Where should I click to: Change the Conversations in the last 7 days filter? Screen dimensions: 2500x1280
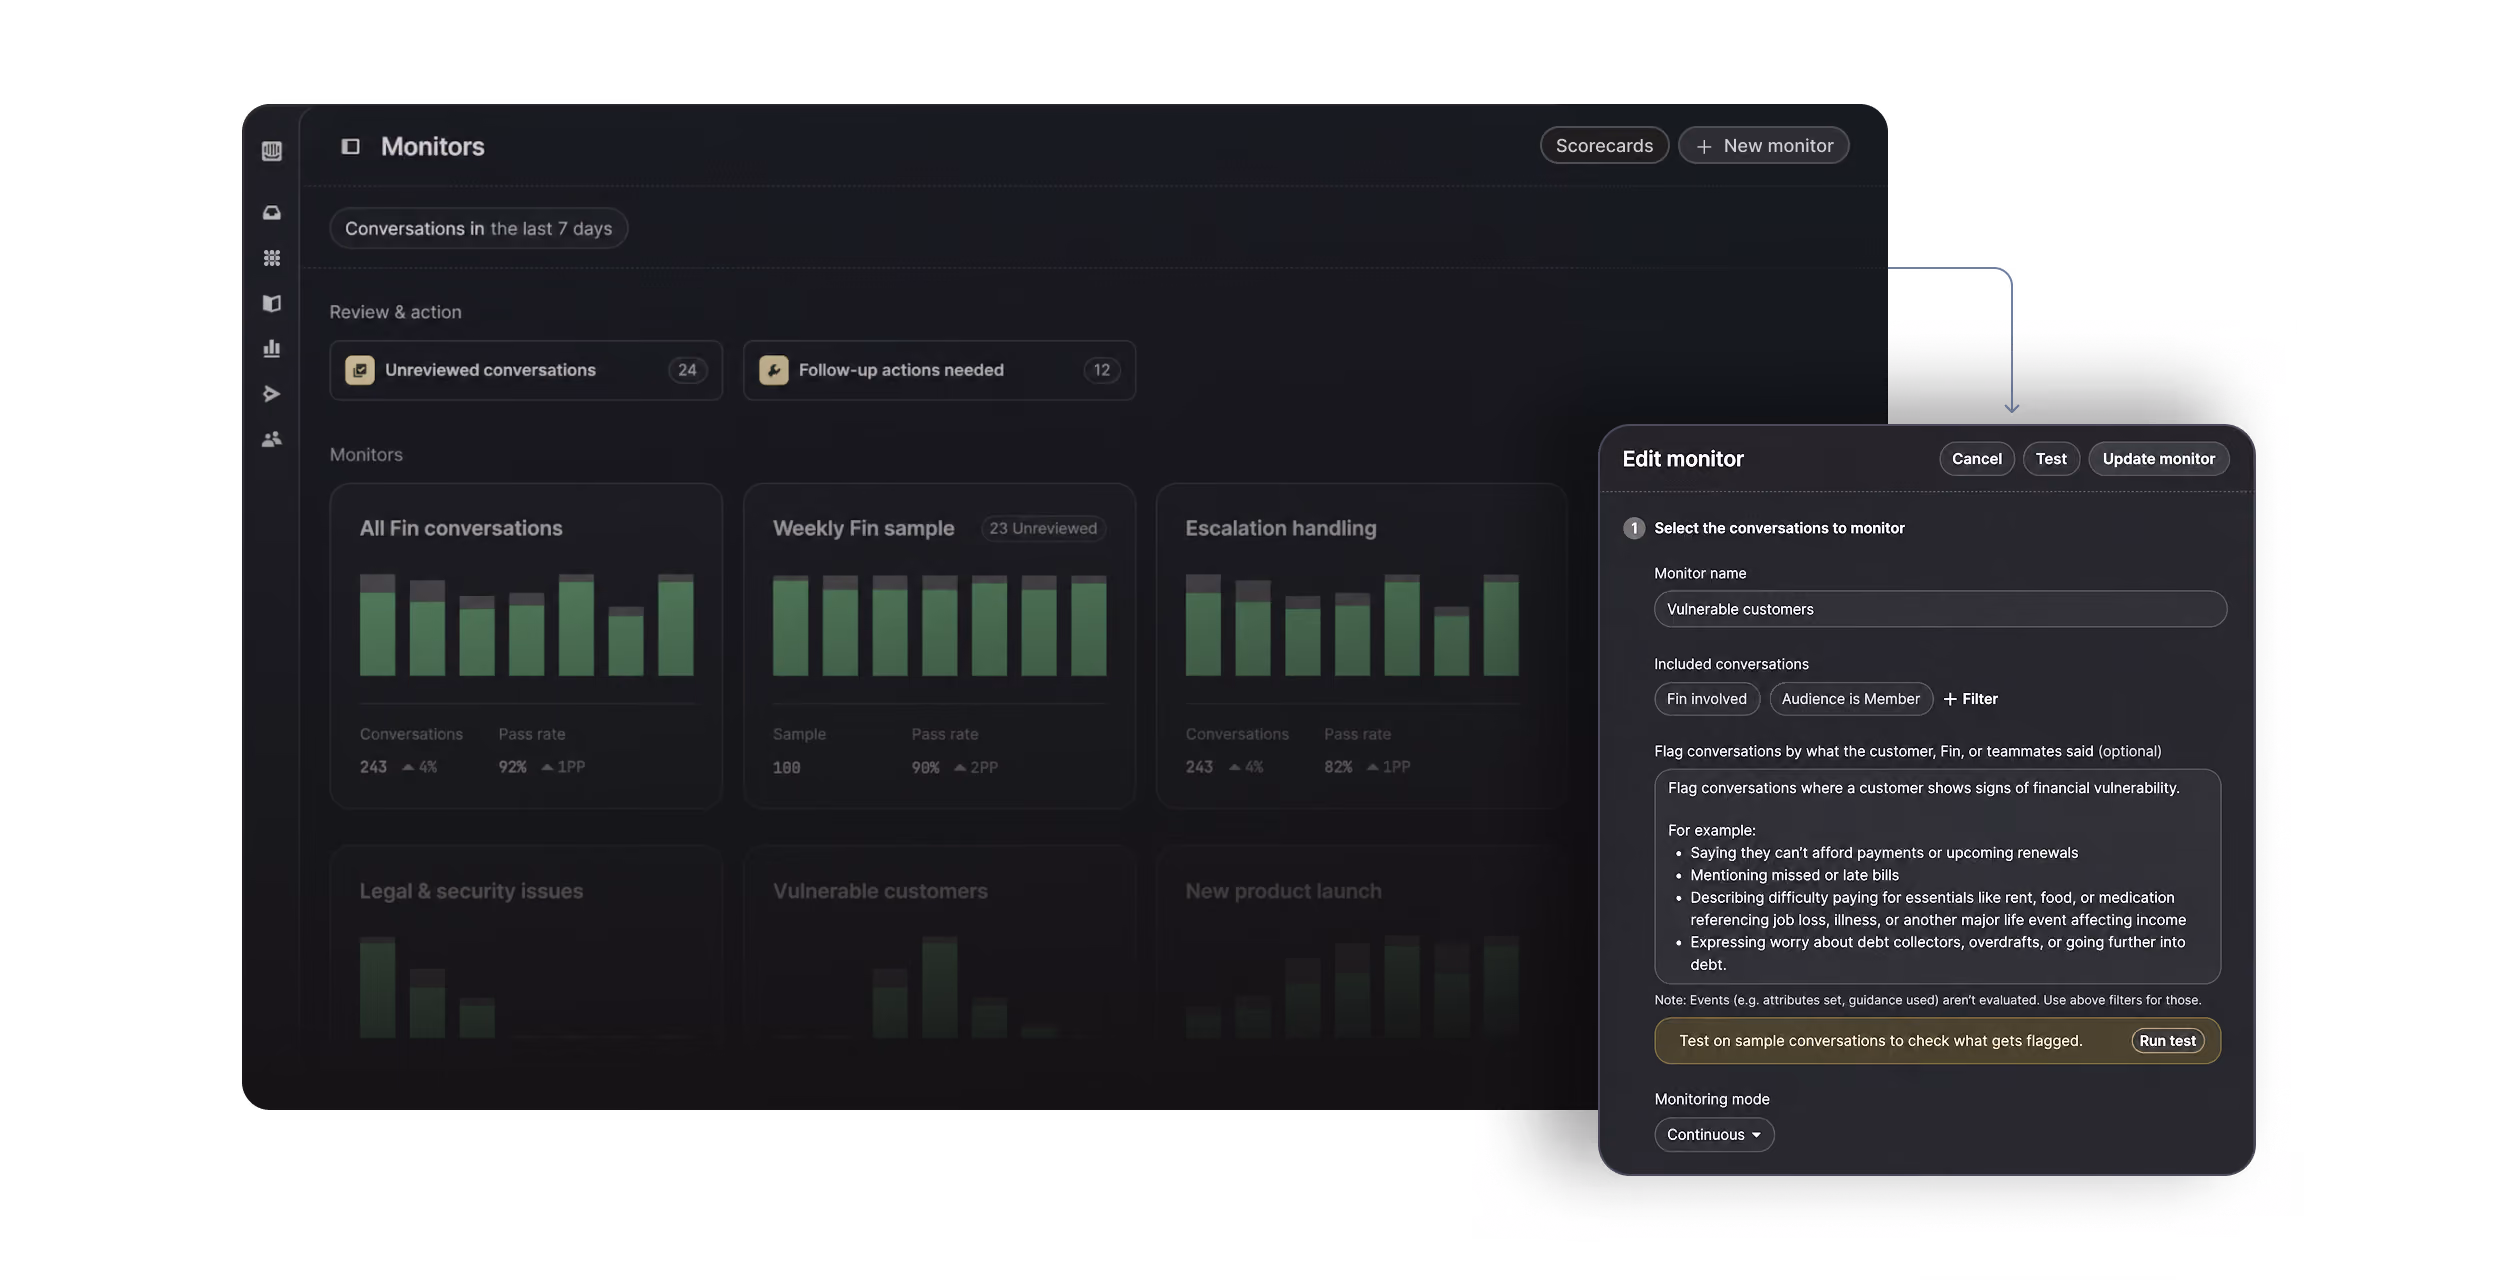coord(478,228)
